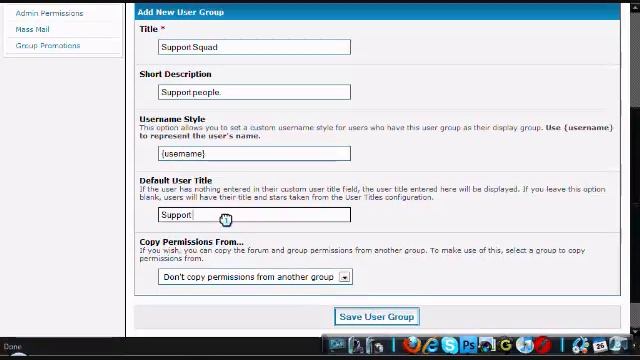Open the blue people icon in dock
The width and height of the screenshot is (640, 360).
580,345
